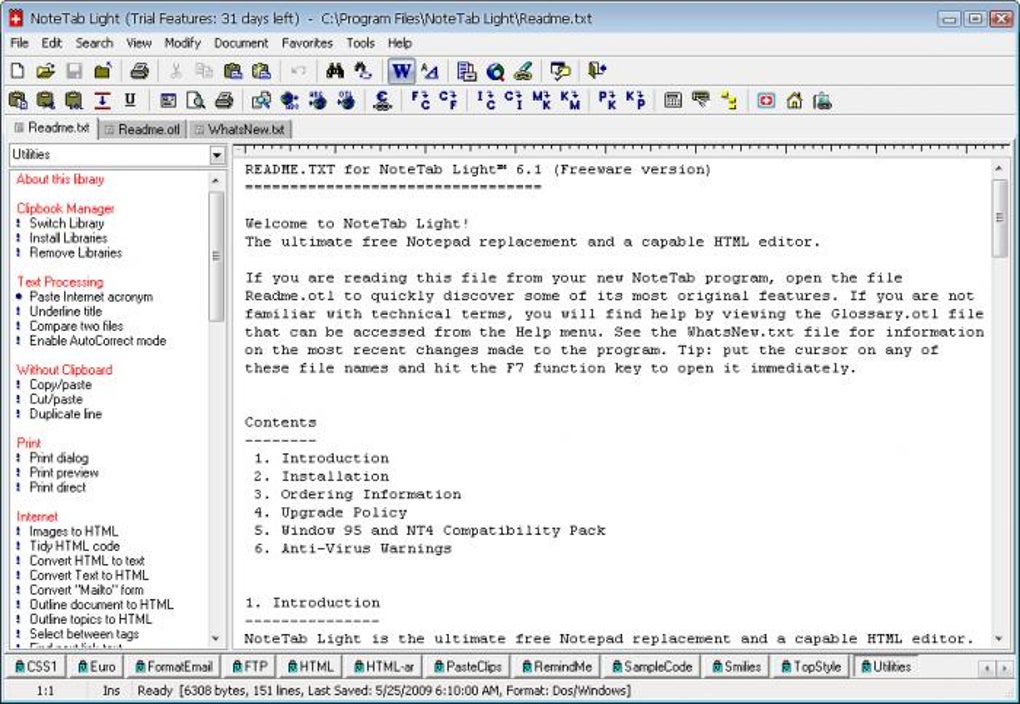Click the About this library heading
The image size is (1020, 704).
60,180
